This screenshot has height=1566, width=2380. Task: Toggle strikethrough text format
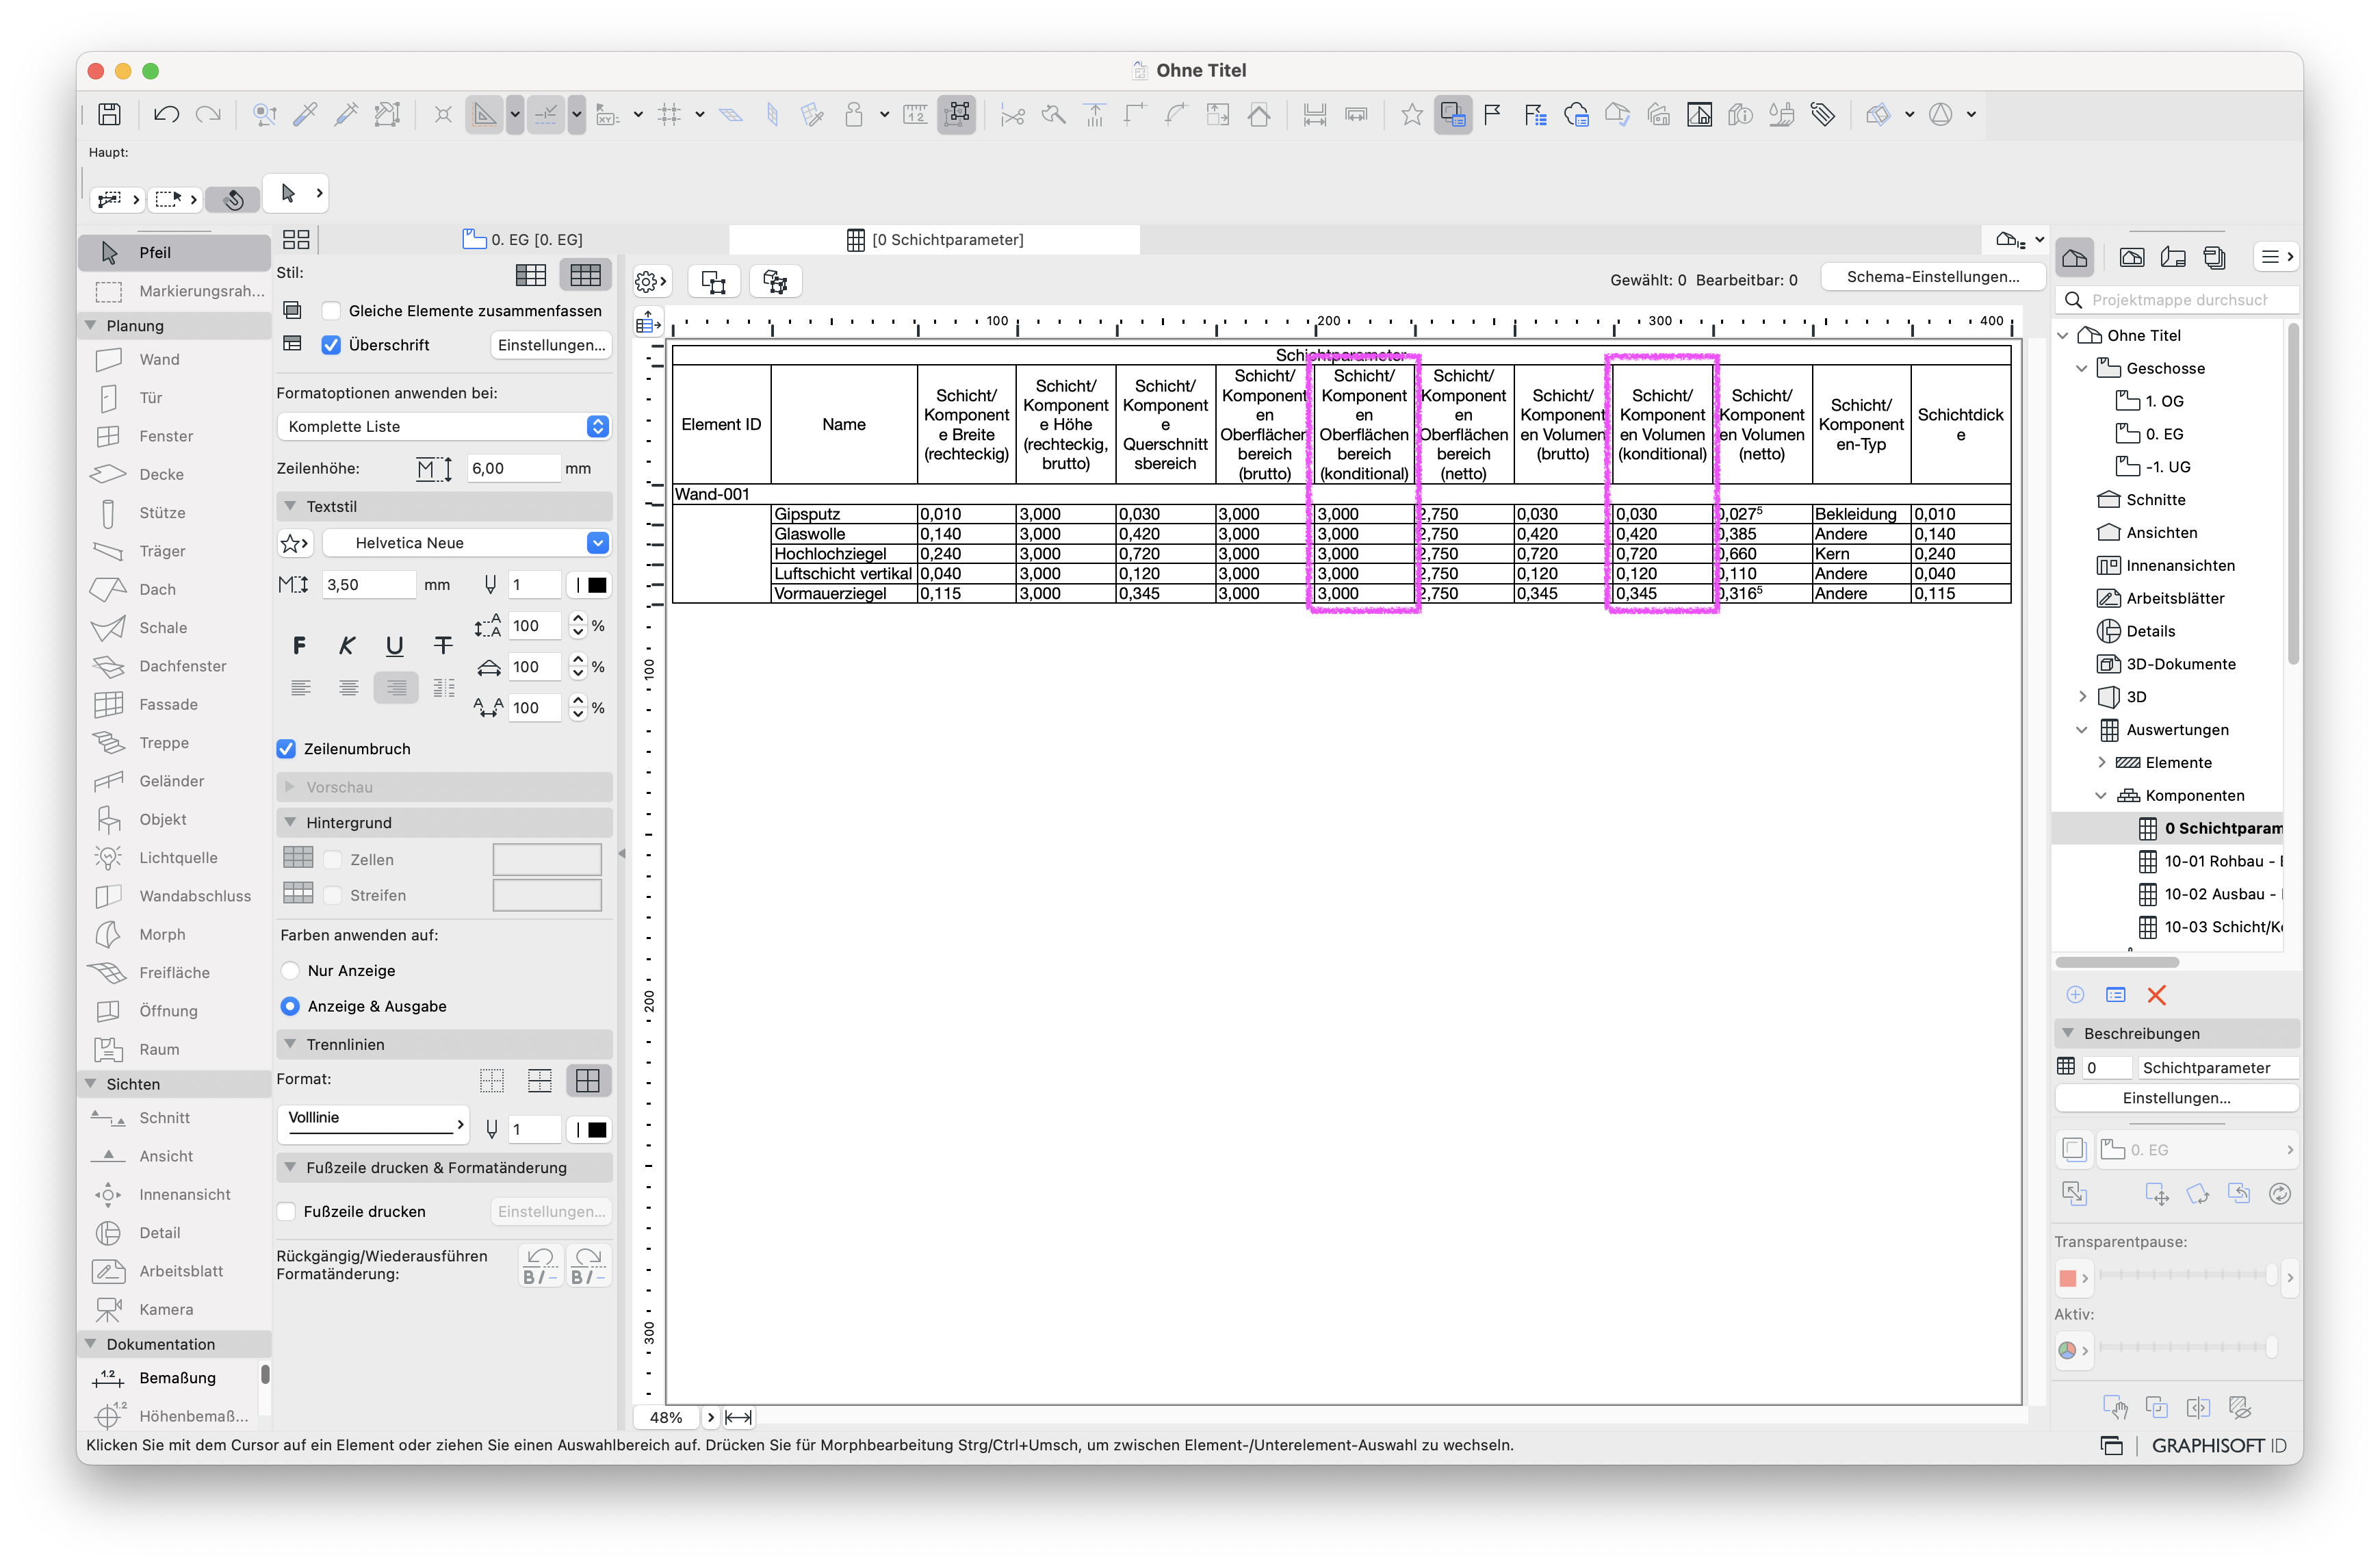click(443, 645)
